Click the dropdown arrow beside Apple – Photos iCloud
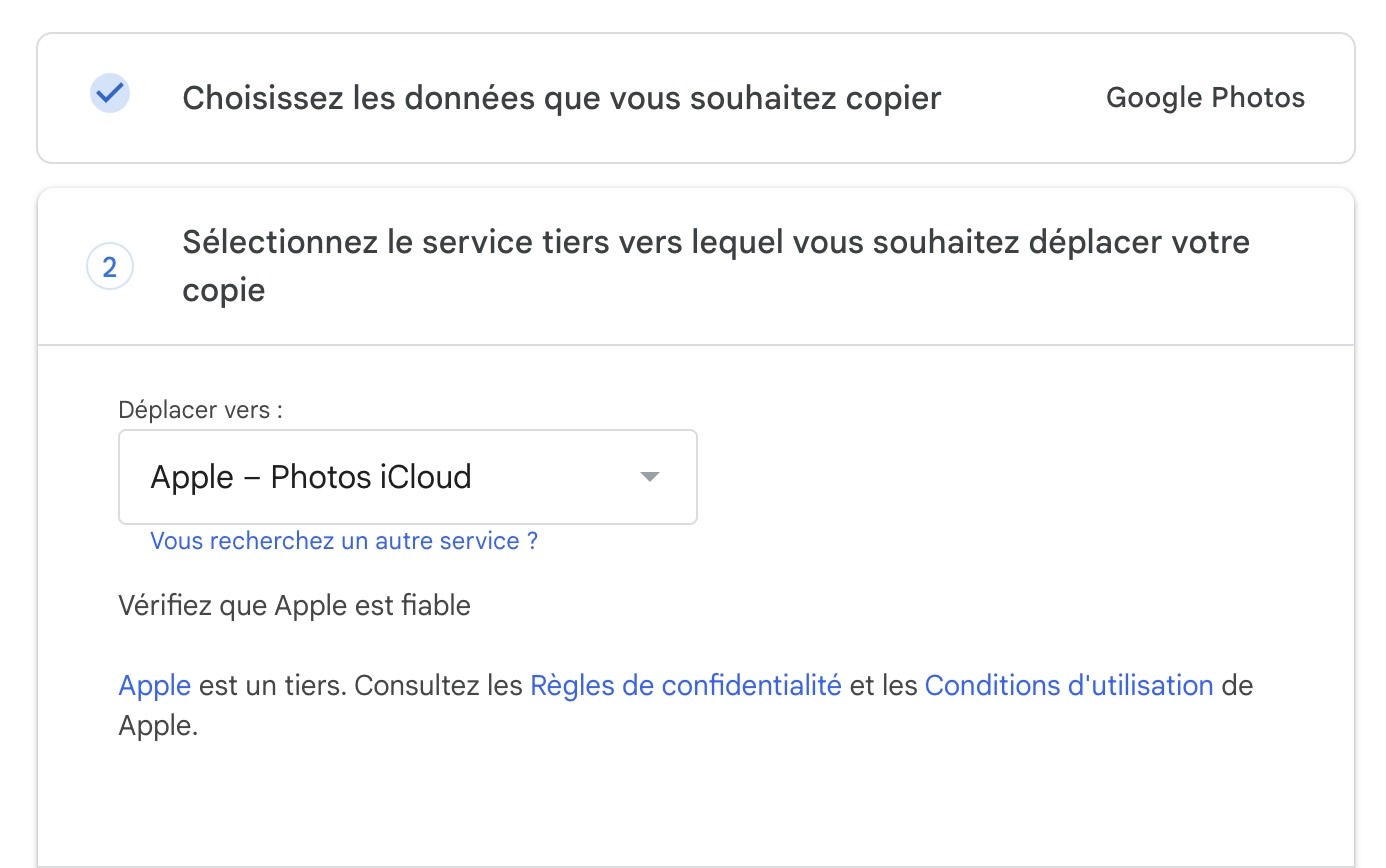This screenshot has height=868, width=1386. [x=650, y=477]
